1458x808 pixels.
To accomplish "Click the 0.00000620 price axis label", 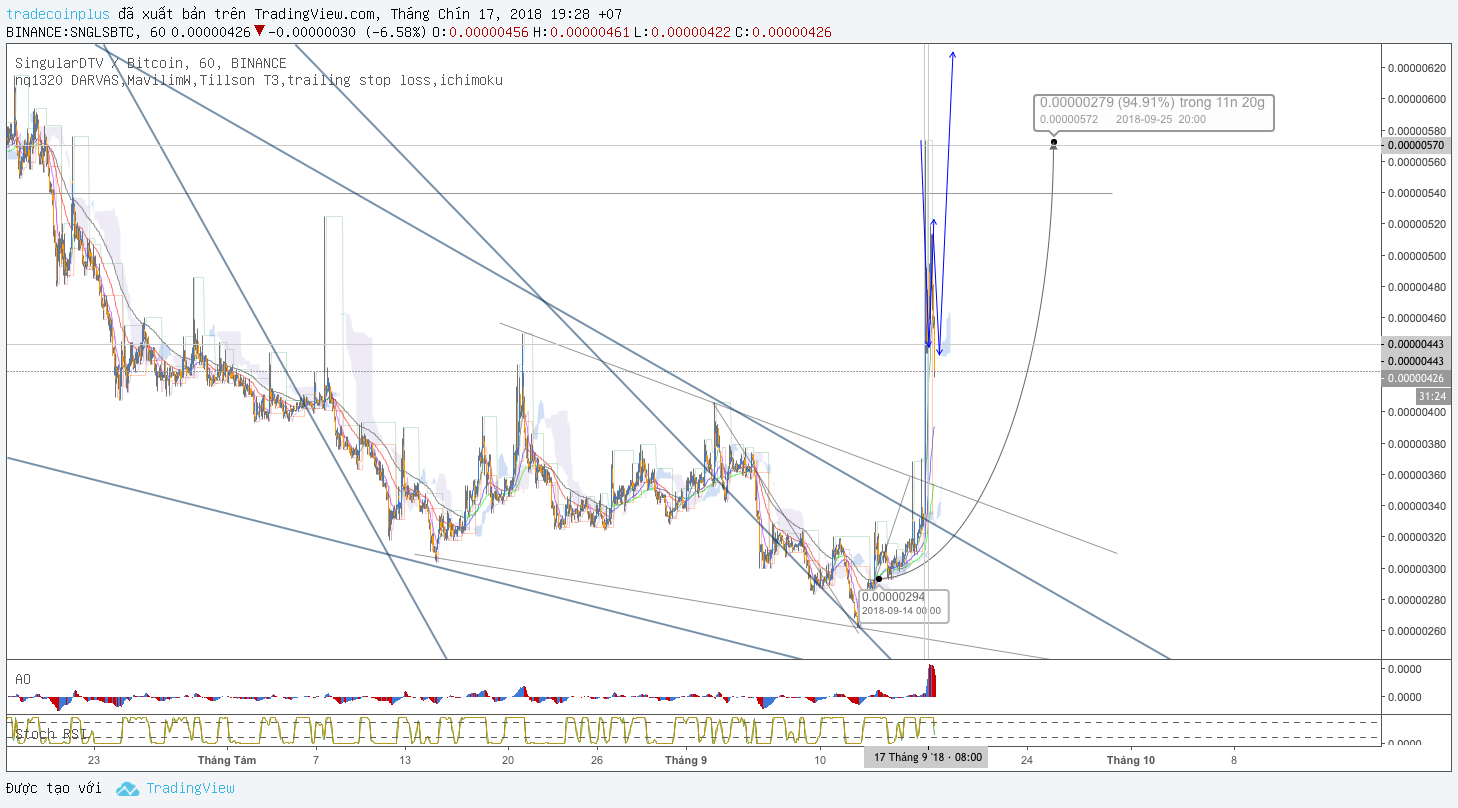I will 1418,68.
